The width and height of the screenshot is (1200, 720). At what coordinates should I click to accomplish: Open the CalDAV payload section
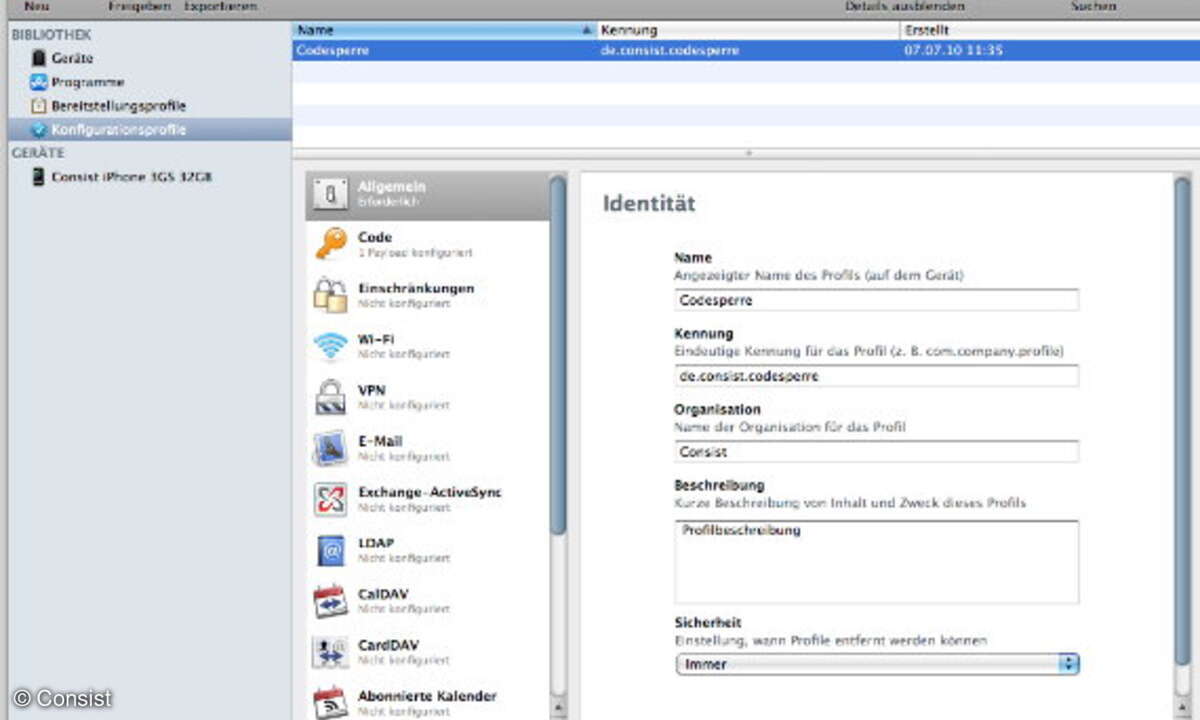(427, 601)
